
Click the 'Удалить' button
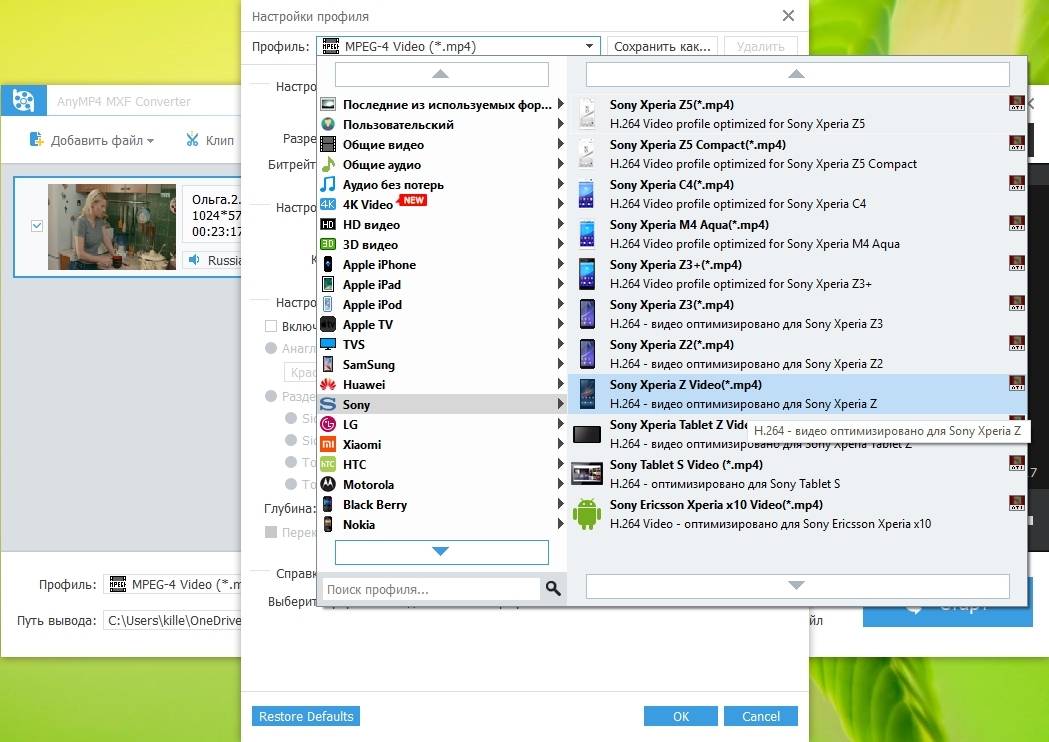761,46
